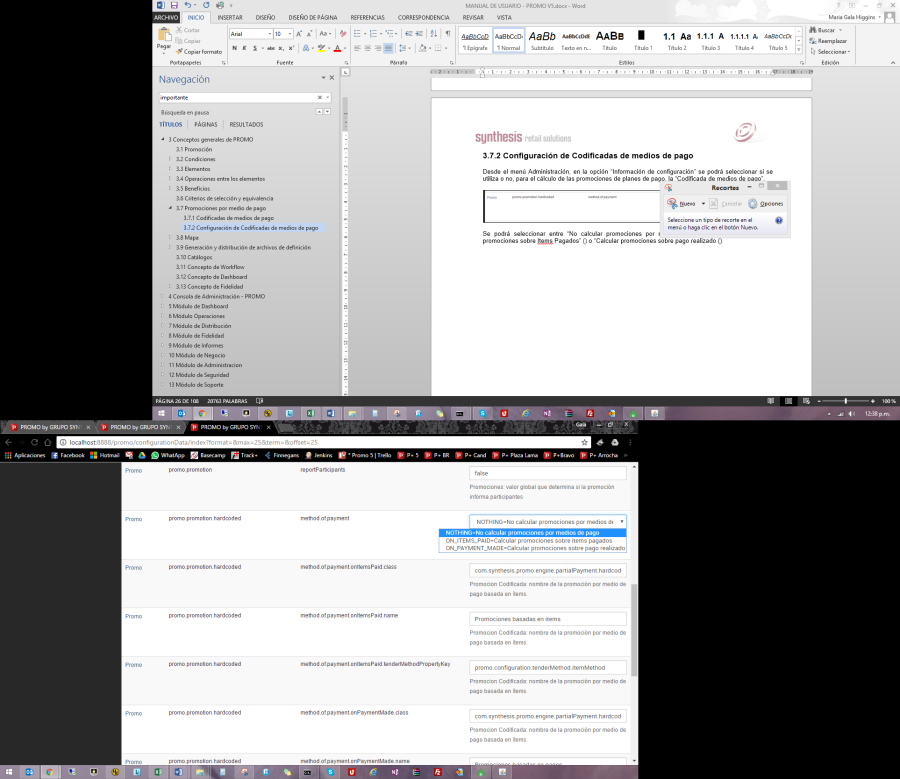The width and height of the screenshot is (900, 779).
Task: Collapse '3 Conceptos generales de PROMO'
Action: [x=163, y=139]
